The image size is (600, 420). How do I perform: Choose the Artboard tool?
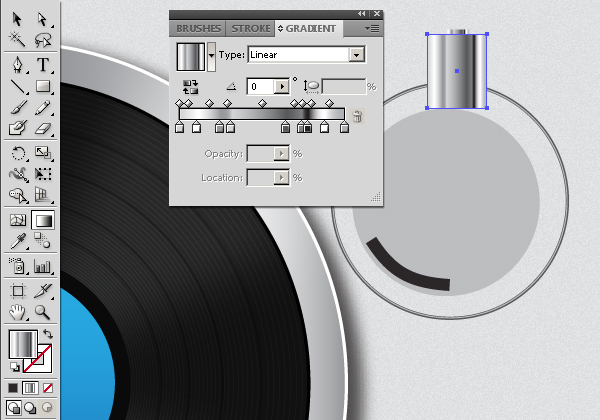tap(18, 291)
